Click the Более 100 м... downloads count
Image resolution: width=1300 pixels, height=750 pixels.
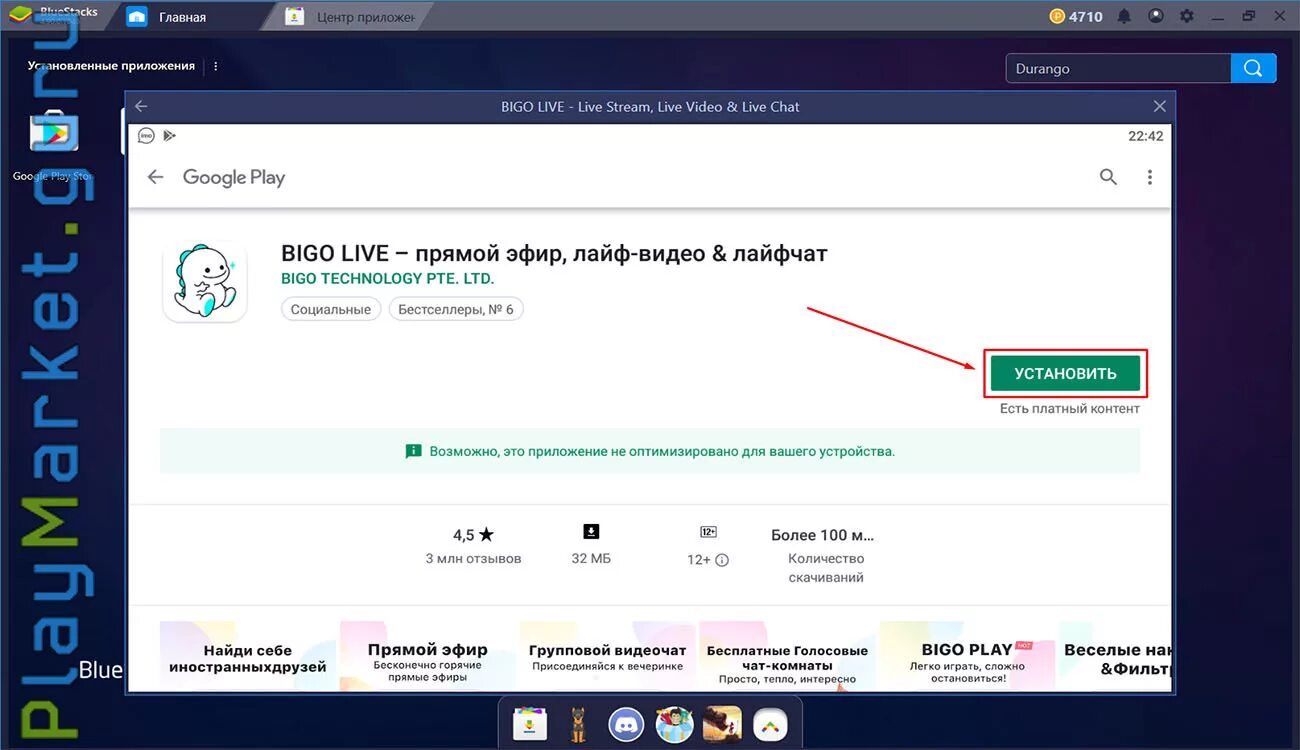coord(823,535)
